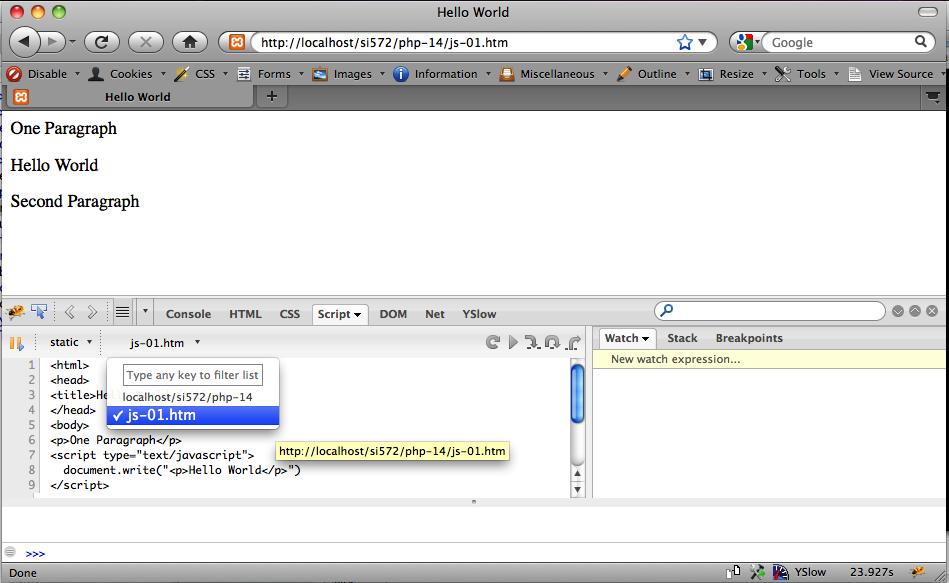Open Firebug in a new window
This screenshot has height=583, width=949.
[x=915, y=311]
